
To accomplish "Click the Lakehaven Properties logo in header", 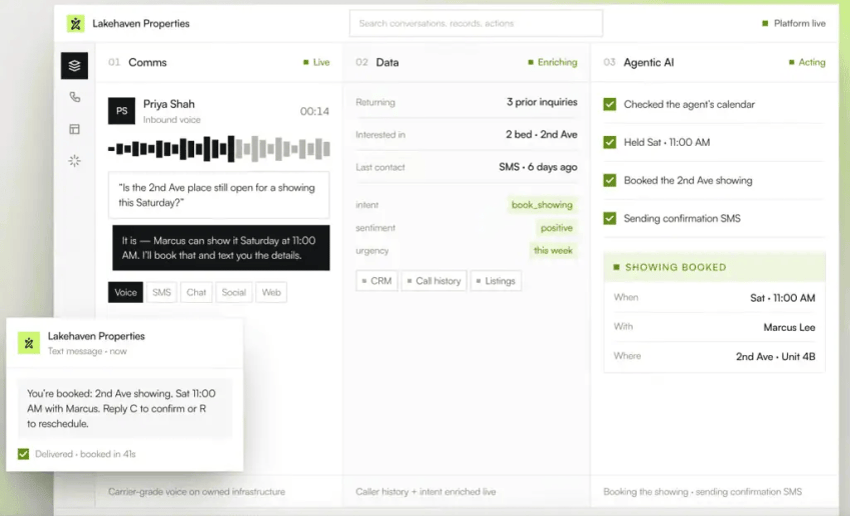I will [x=75, y=23].
